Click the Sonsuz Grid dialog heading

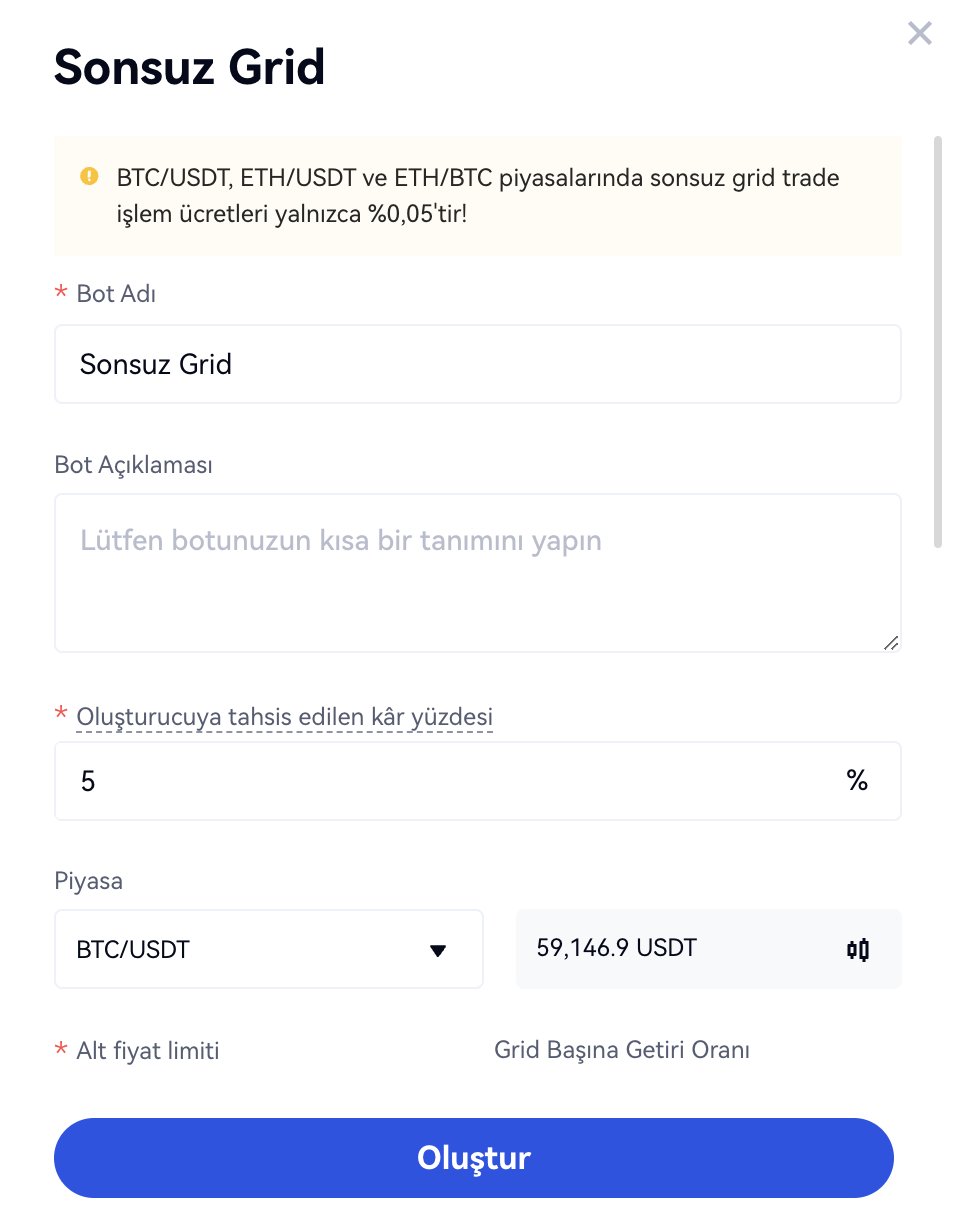[190, 67]
